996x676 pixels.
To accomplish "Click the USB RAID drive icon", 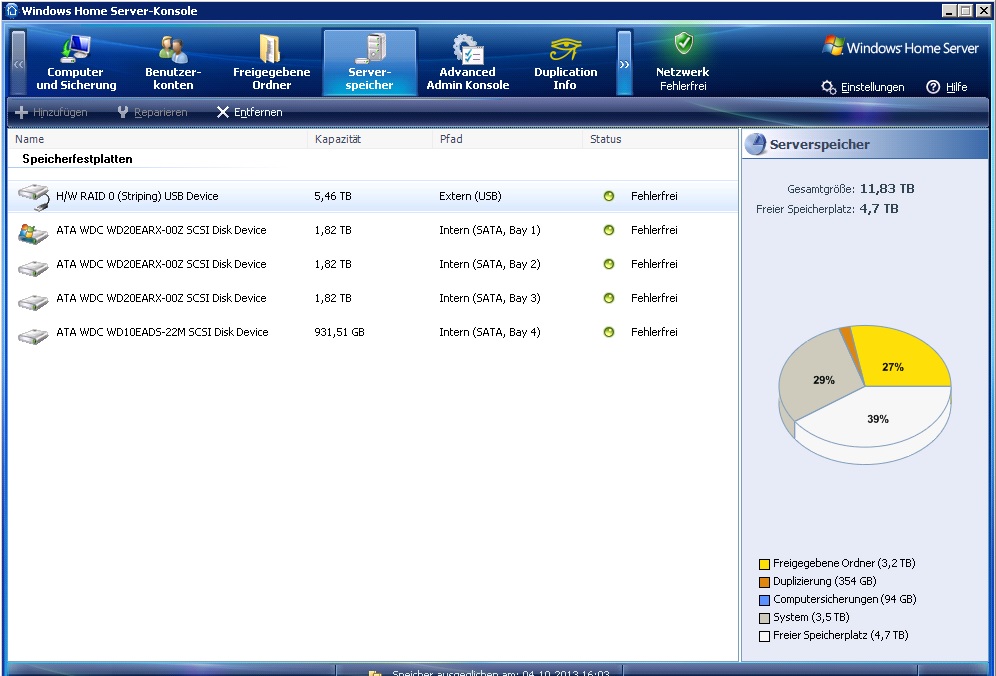I will click(33, 197).
